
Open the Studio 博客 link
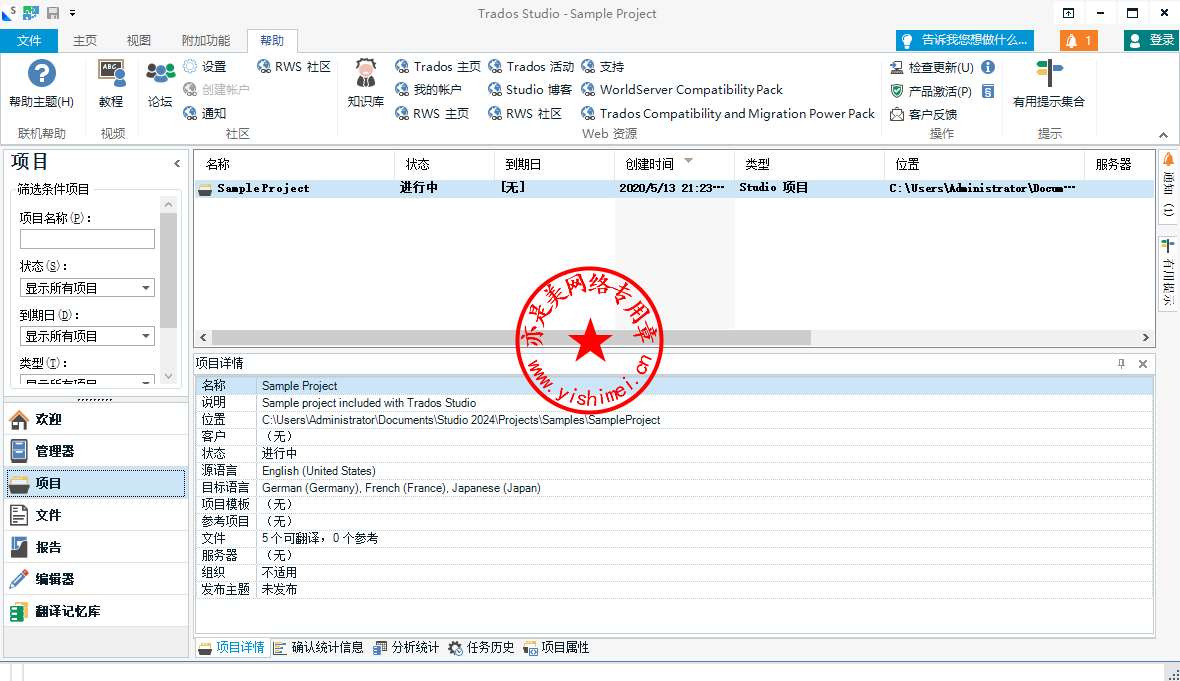click(530, 90)
